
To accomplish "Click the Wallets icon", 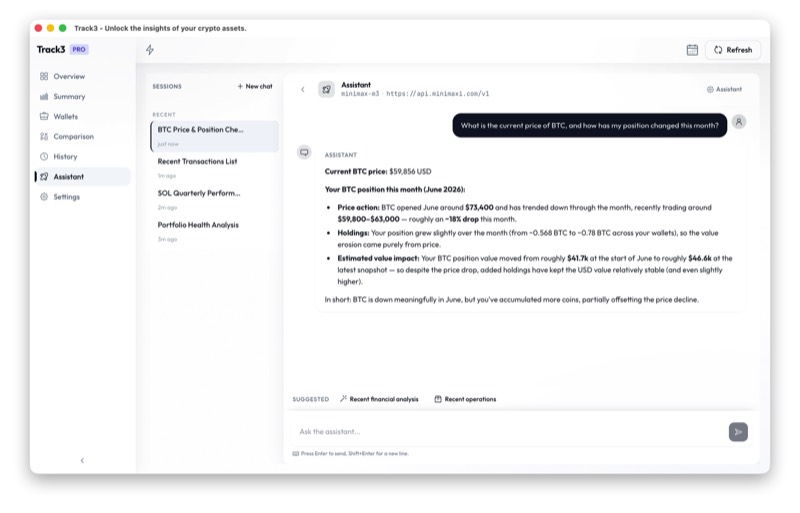I will click(44, 116).
